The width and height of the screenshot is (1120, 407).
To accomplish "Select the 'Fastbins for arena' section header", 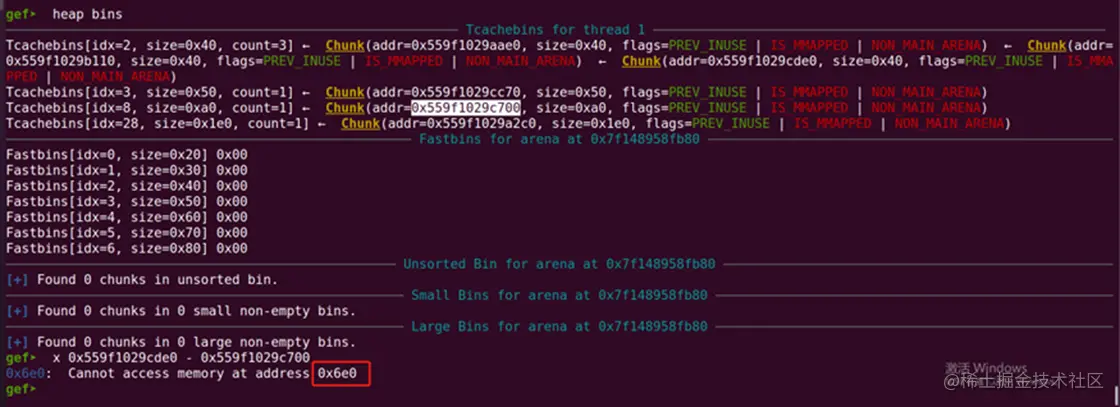I will (559, 139).
